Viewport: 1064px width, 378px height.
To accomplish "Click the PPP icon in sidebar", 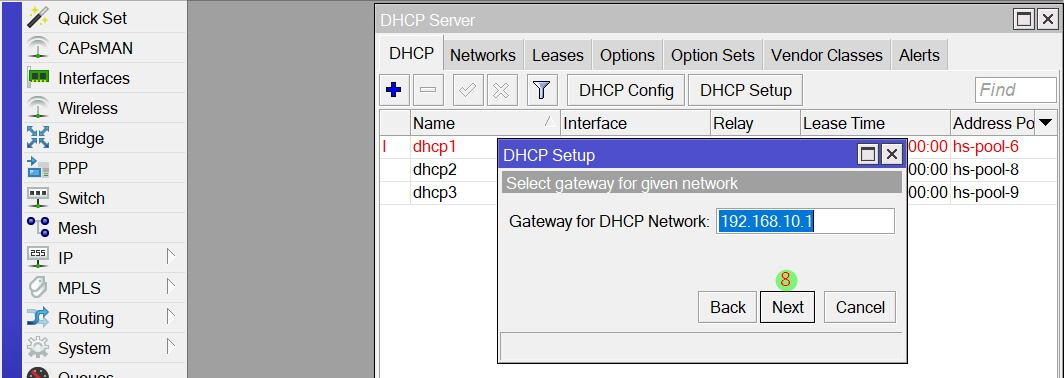I will (38, 168).
